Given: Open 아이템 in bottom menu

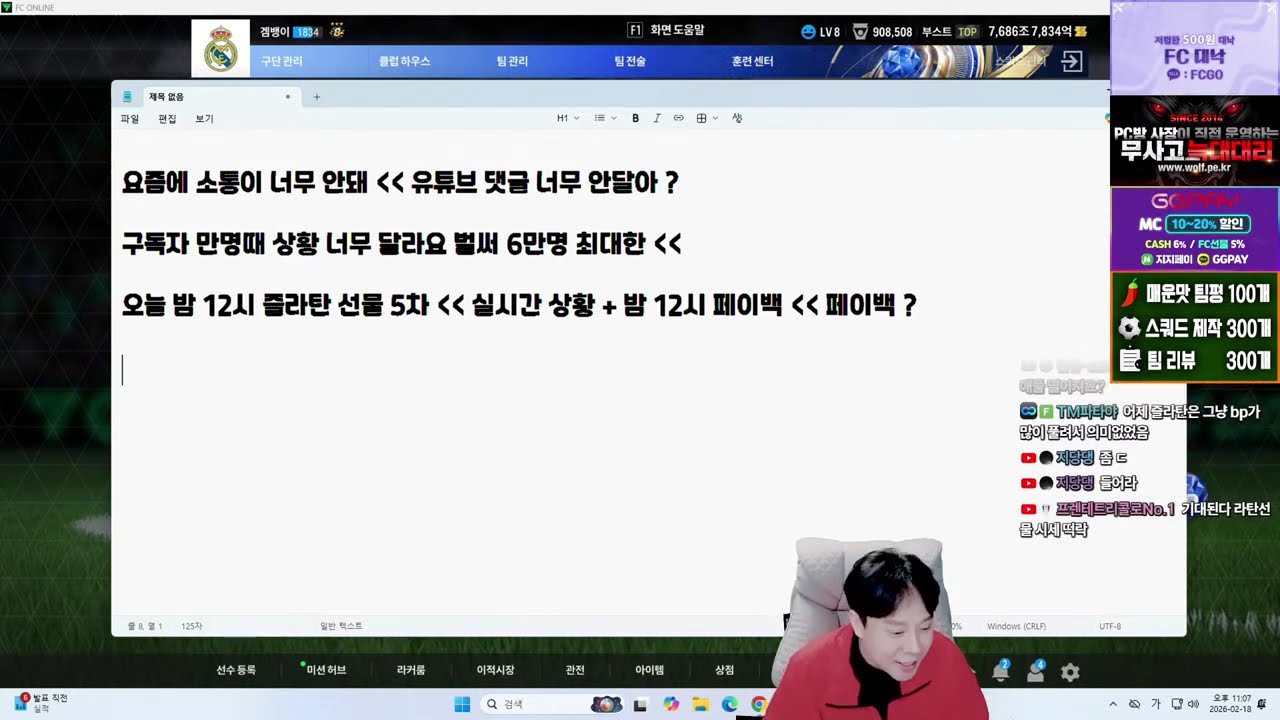Looking at the screenshot, I should click(650, 670).
